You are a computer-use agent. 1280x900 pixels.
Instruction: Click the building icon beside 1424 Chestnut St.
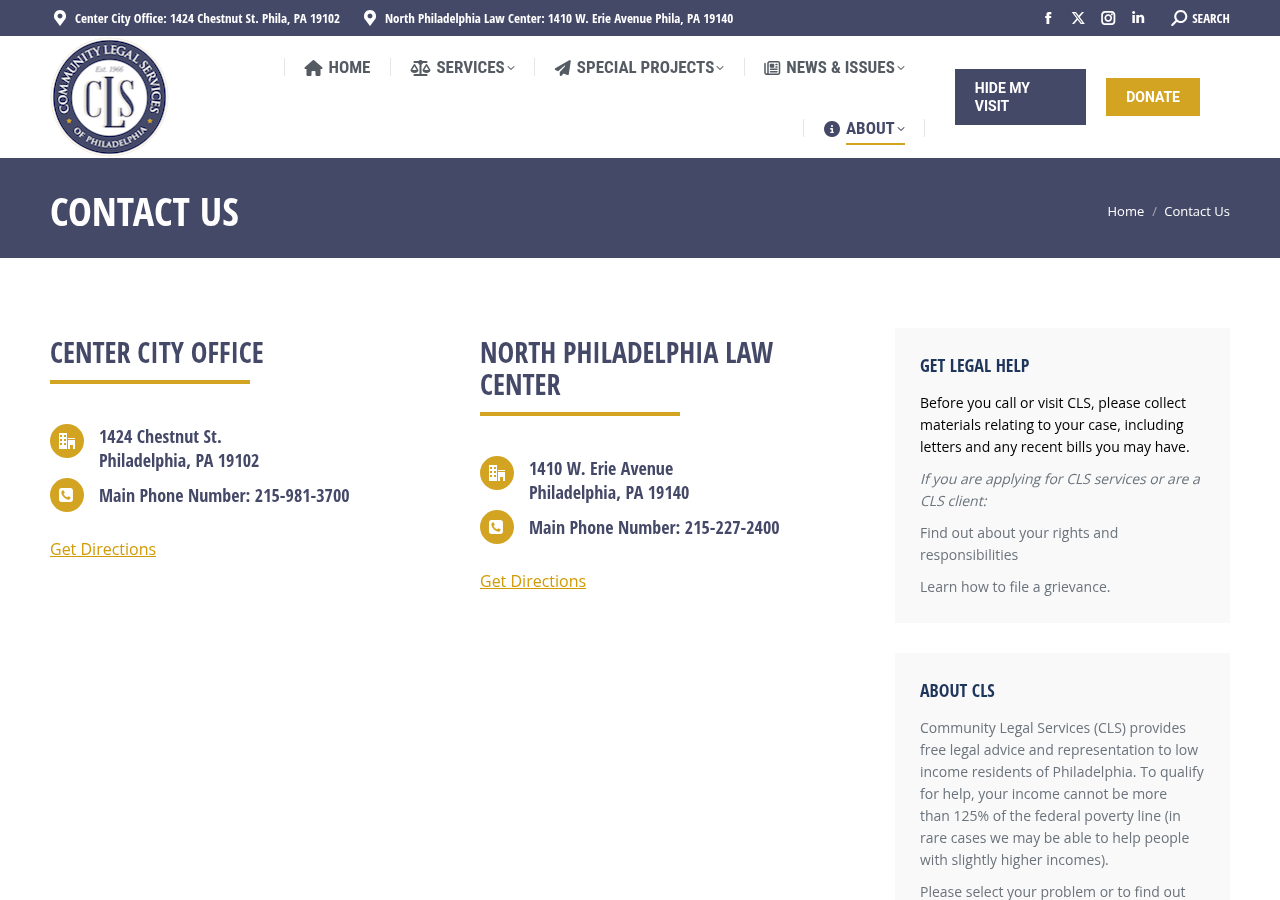pos(67,441)
